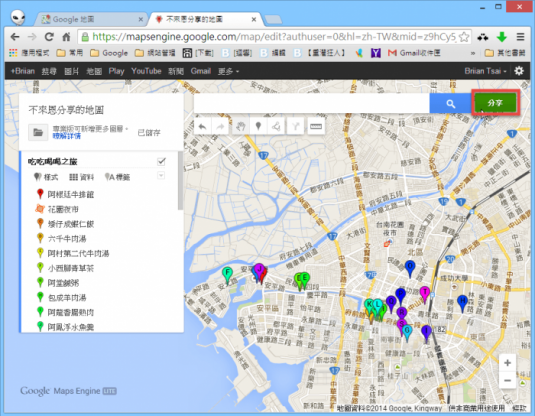Image resolution: width=535 pixels, height=416 pixels.
Task: Click the purple J marker on map
Action: point(259,271)
